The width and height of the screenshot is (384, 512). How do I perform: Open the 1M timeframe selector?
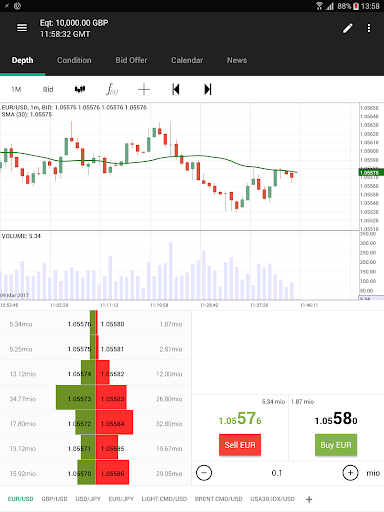point(16,89)
